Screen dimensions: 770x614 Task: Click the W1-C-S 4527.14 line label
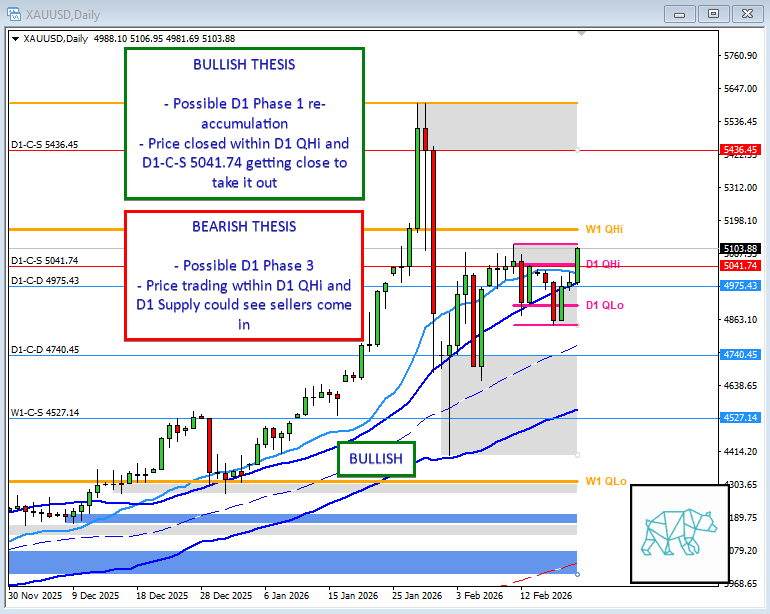(45, 412)
